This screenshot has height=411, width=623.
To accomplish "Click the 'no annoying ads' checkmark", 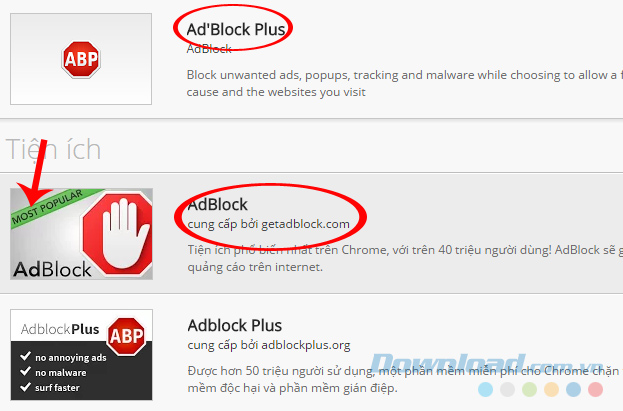I will 25,356.
